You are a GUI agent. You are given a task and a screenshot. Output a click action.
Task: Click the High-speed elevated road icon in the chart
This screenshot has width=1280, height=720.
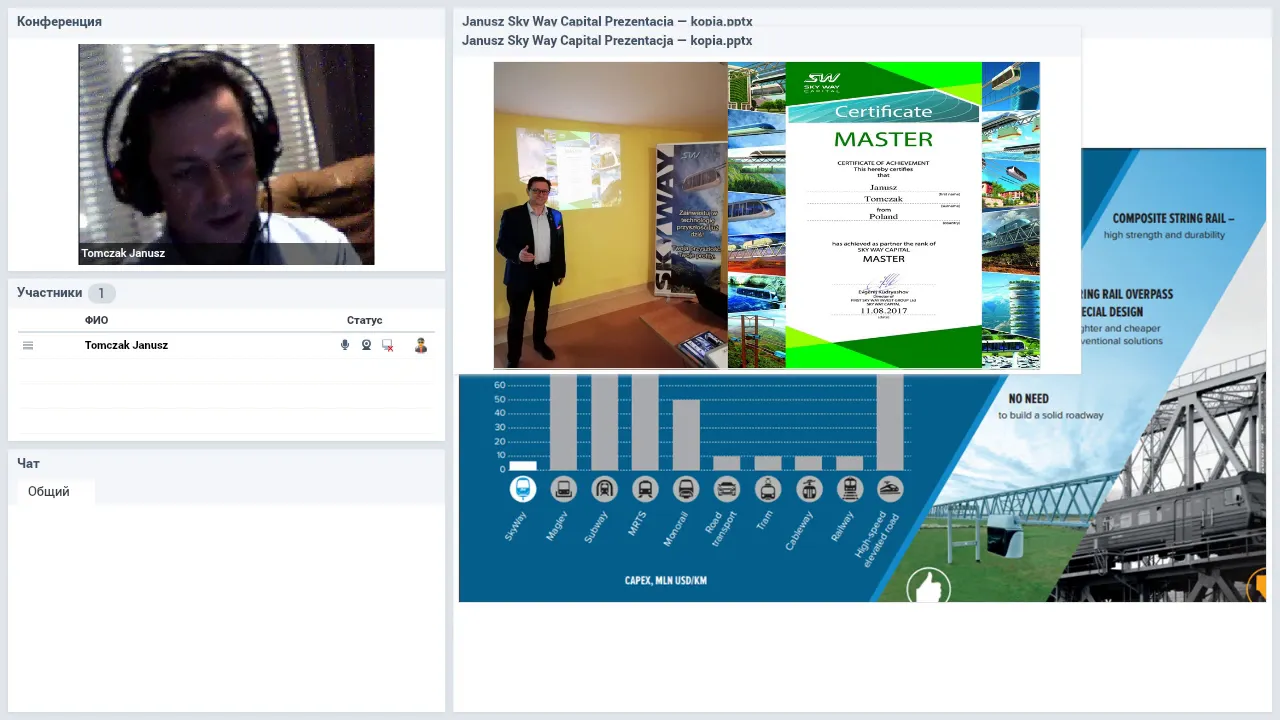click(890, 489)
